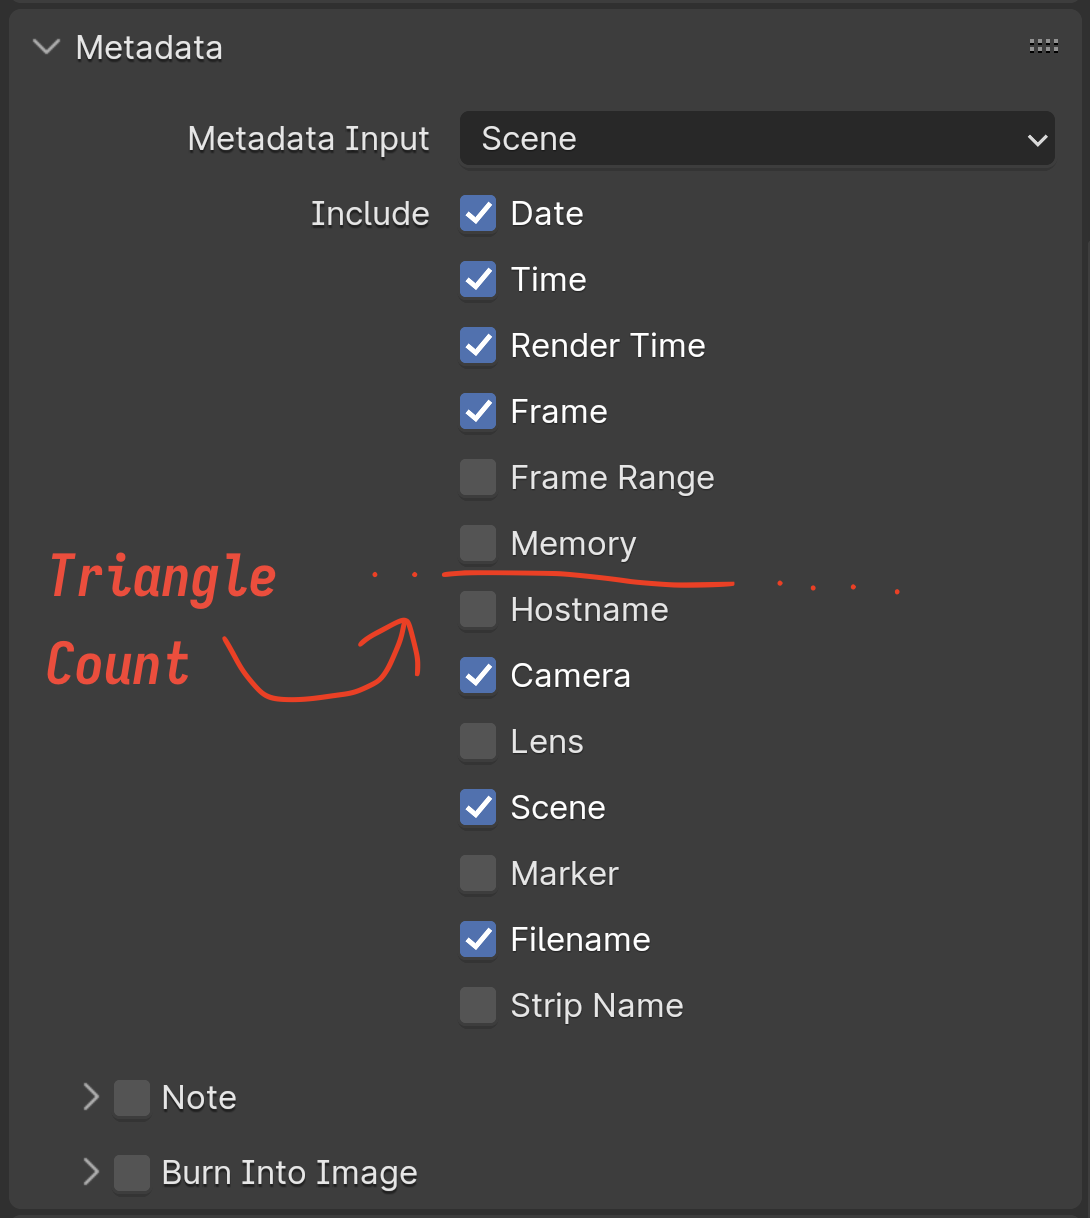Open the Metadata Input dropdown
Image resolution: width=1090 pixels, height=1218 pixels.
coord(757,139)
